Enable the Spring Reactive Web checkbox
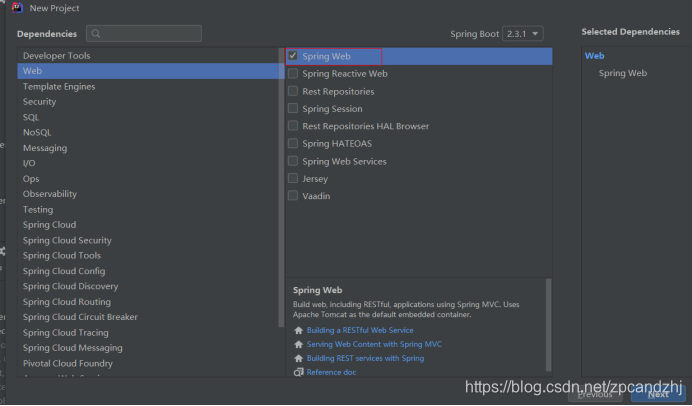Image resolution: width=692 pixels, height=406 pixels. (293, 74)
